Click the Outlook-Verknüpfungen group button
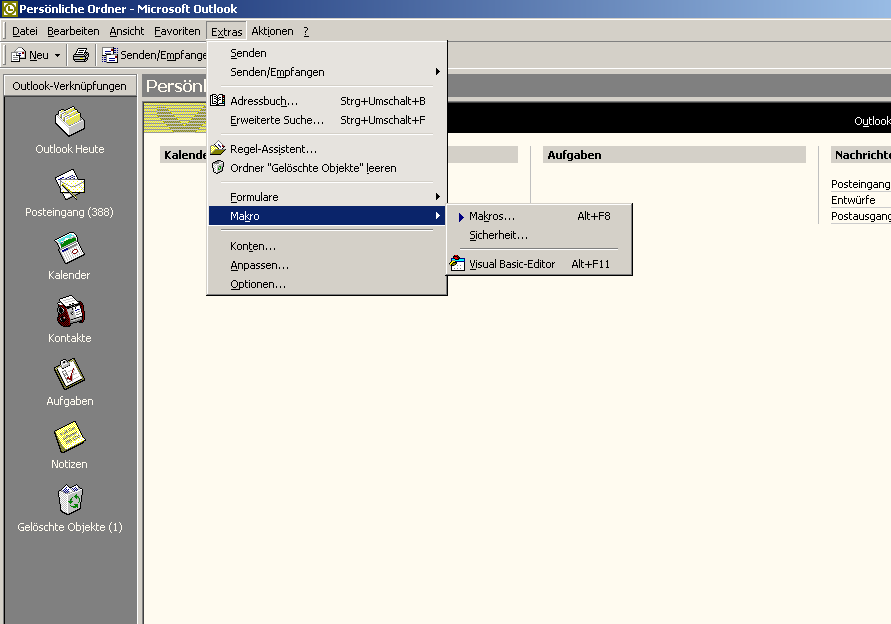891x624 pixels. pyautogui.click(x=70, y=86)
